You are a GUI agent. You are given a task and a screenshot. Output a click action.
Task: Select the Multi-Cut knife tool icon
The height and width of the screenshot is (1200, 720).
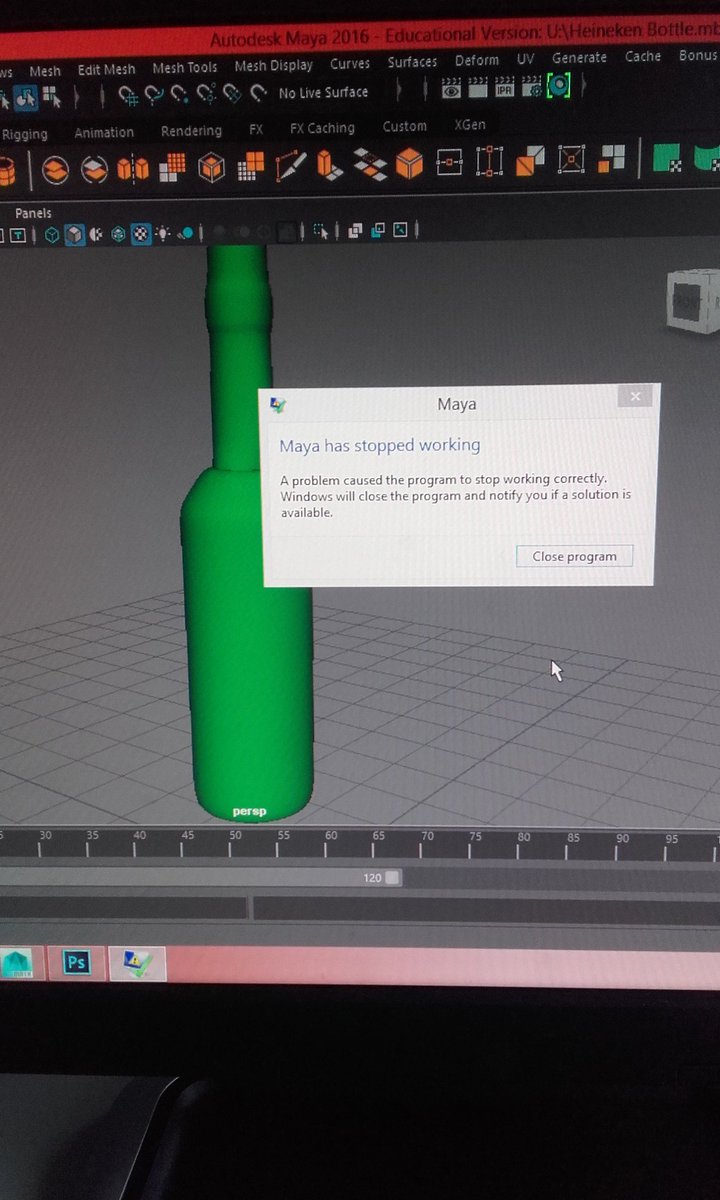click(x=290, y=164)
